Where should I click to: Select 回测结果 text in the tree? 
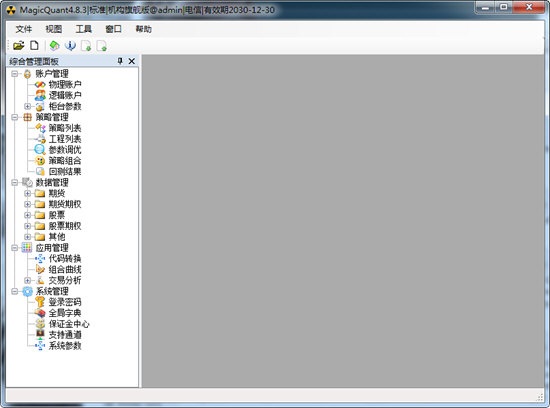[65, 172]
